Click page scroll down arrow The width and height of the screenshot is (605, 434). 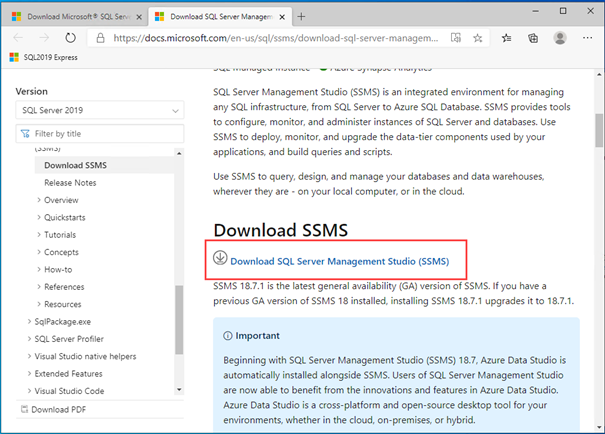[x=599, y=427]
